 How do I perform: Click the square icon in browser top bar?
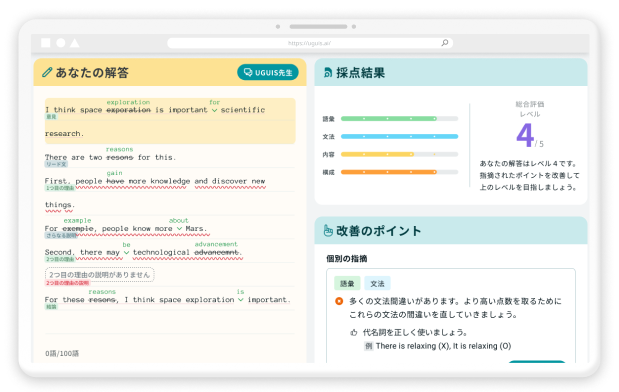46,43
